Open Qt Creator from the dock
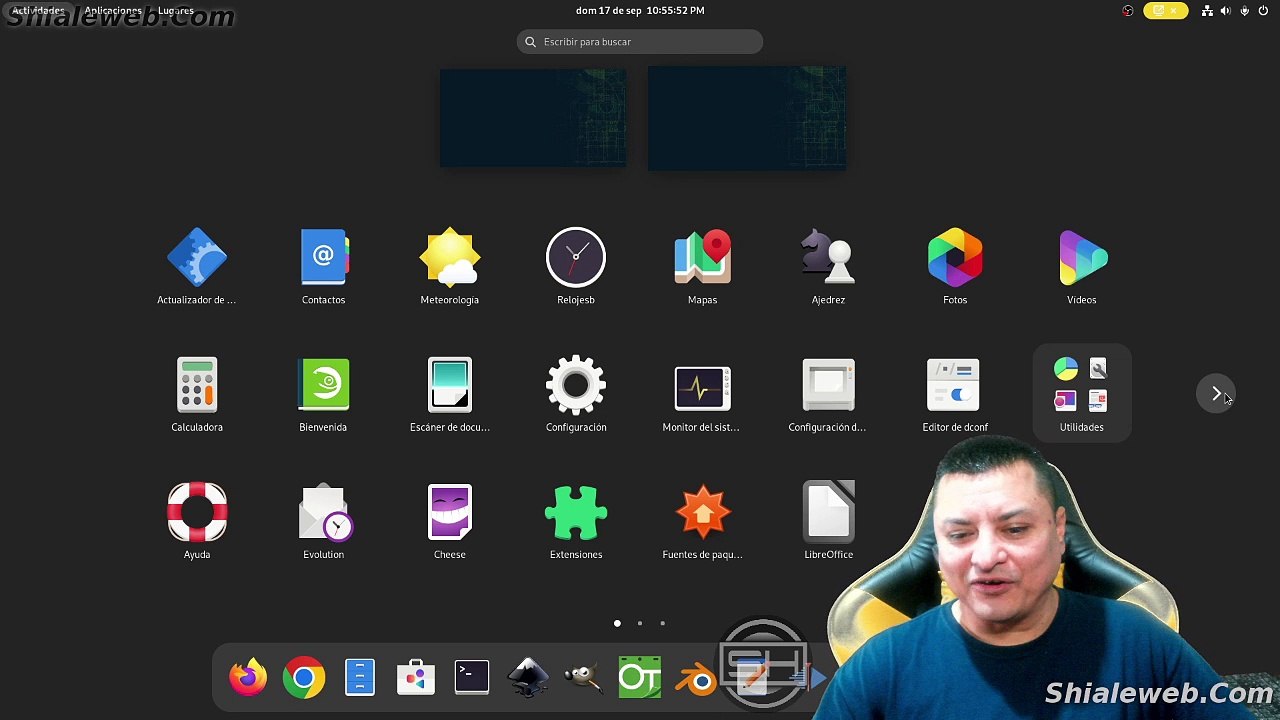 coord(640,677)
